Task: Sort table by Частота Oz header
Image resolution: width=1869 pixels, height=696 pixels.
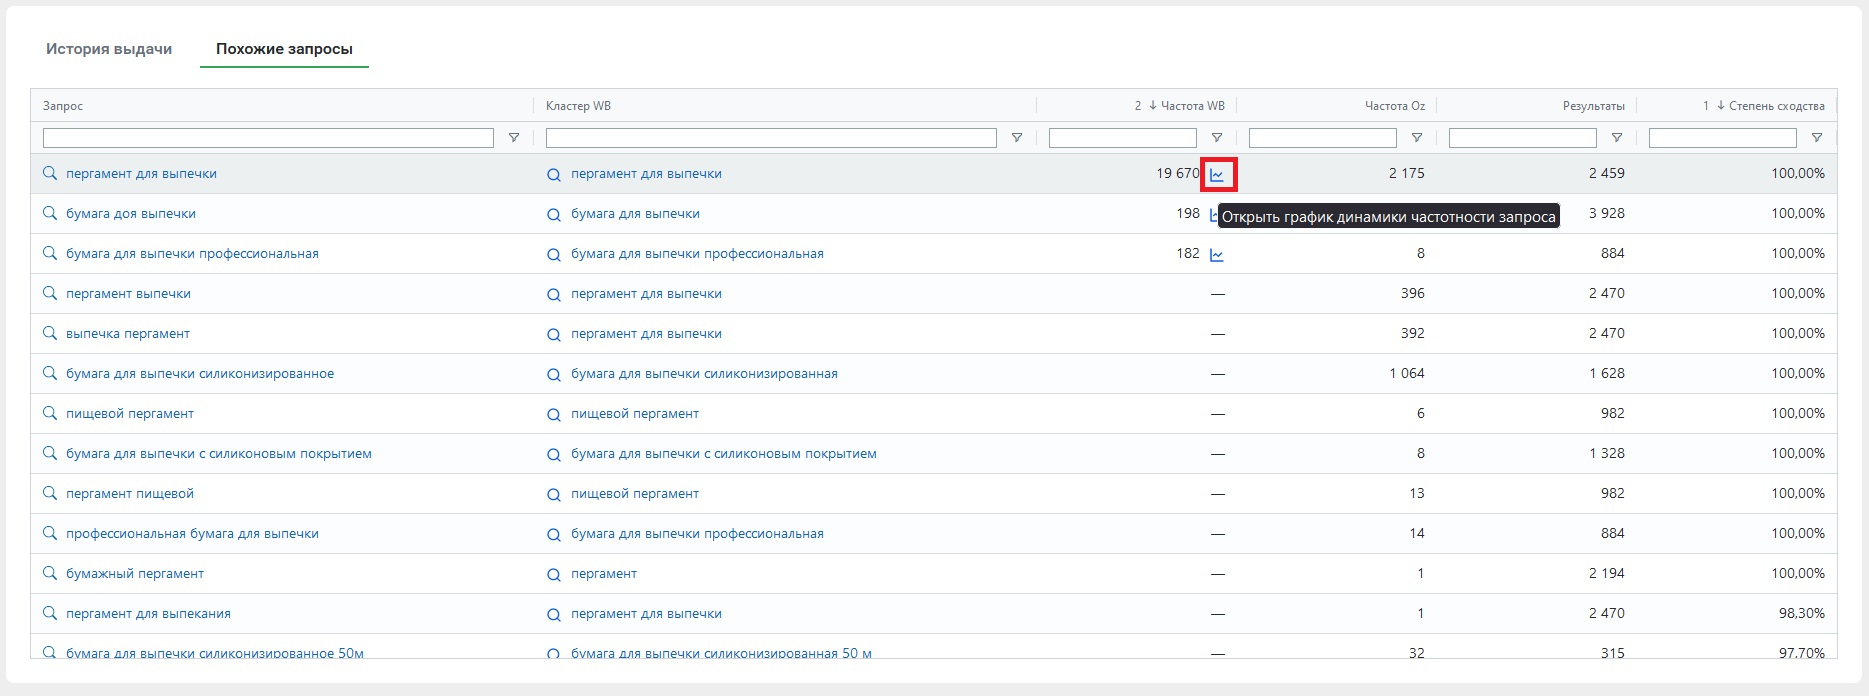Action: click(x=1394, y=106)
